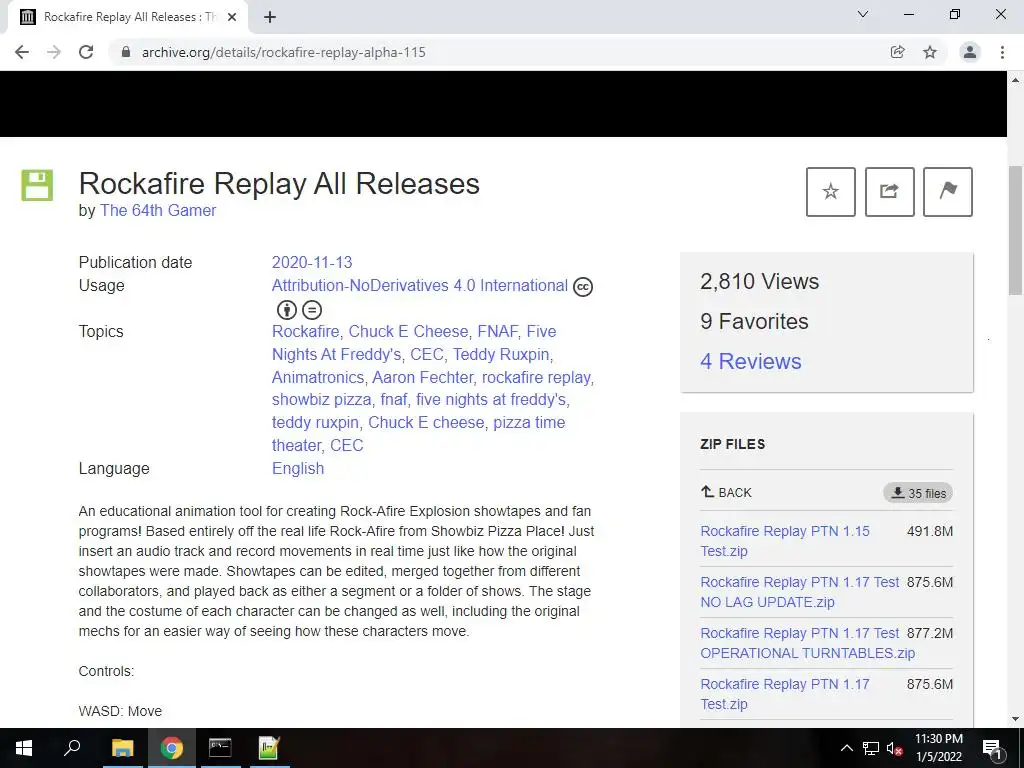Show hidden system tray icons

[x=846, y=748]
